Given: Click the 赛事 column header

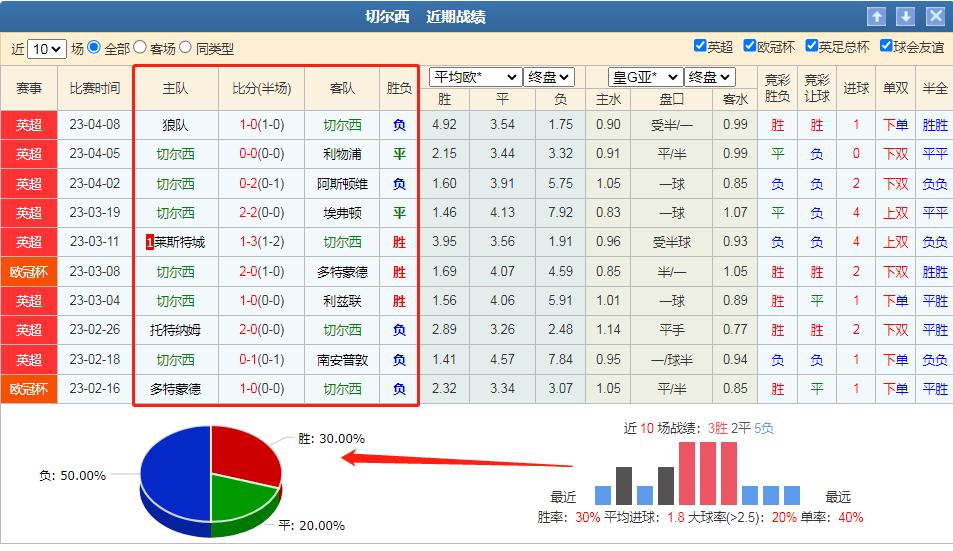Looking at the screenshot, I should [29, 88].
